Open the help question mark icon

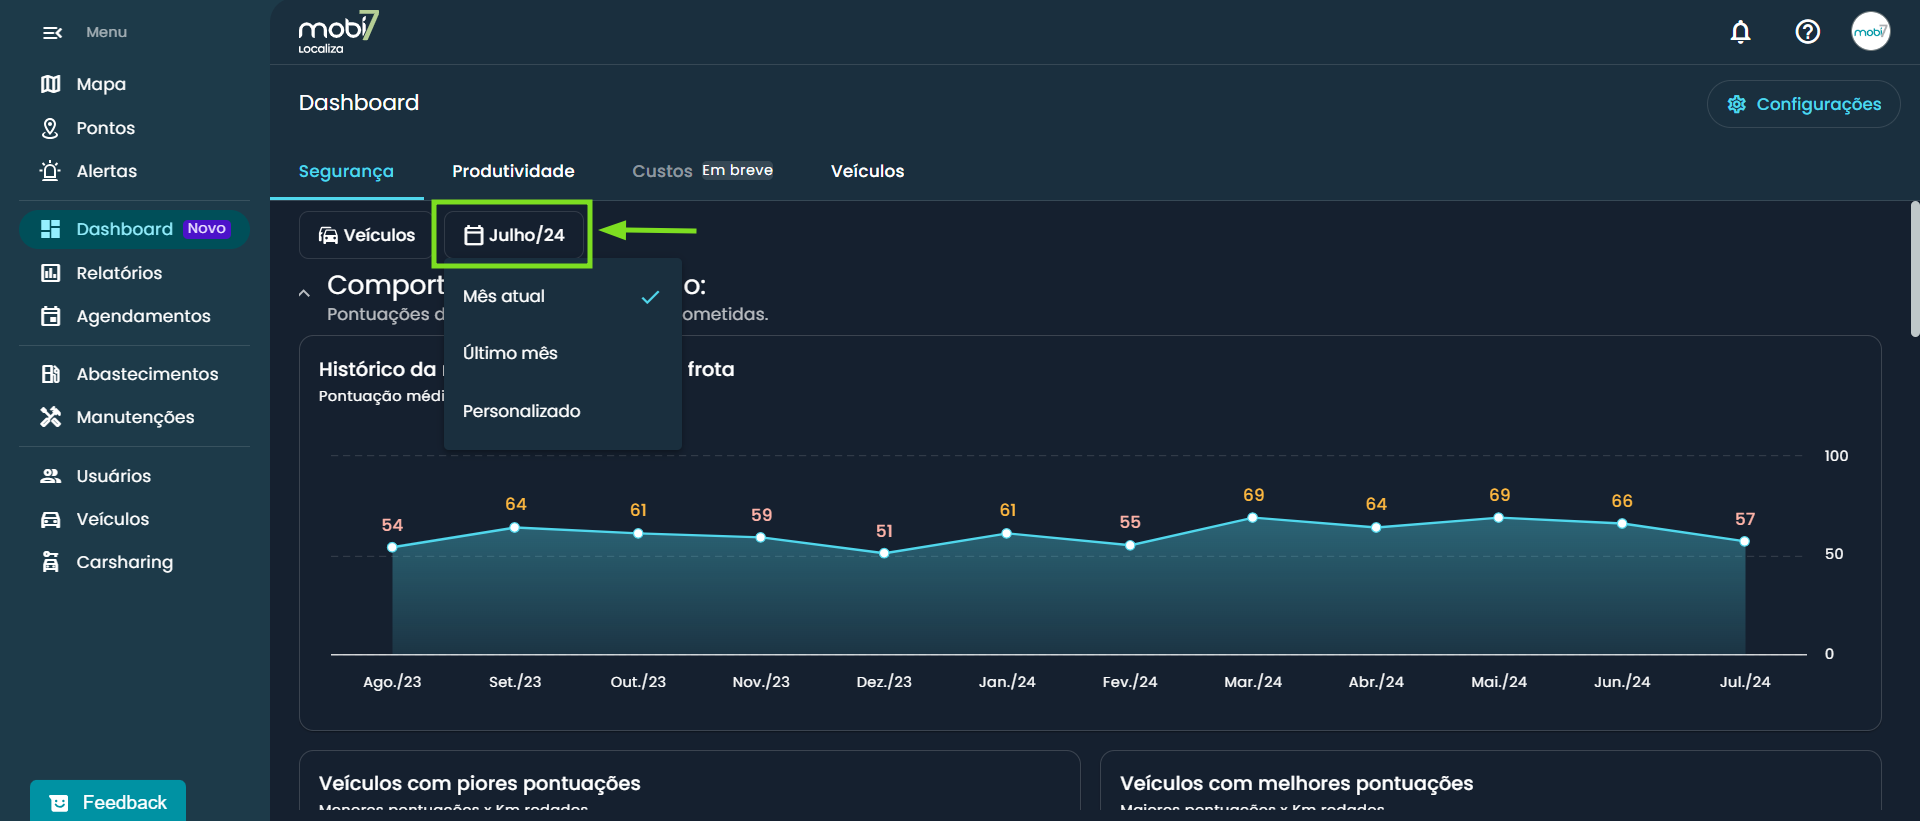(x=1807, y=32)
